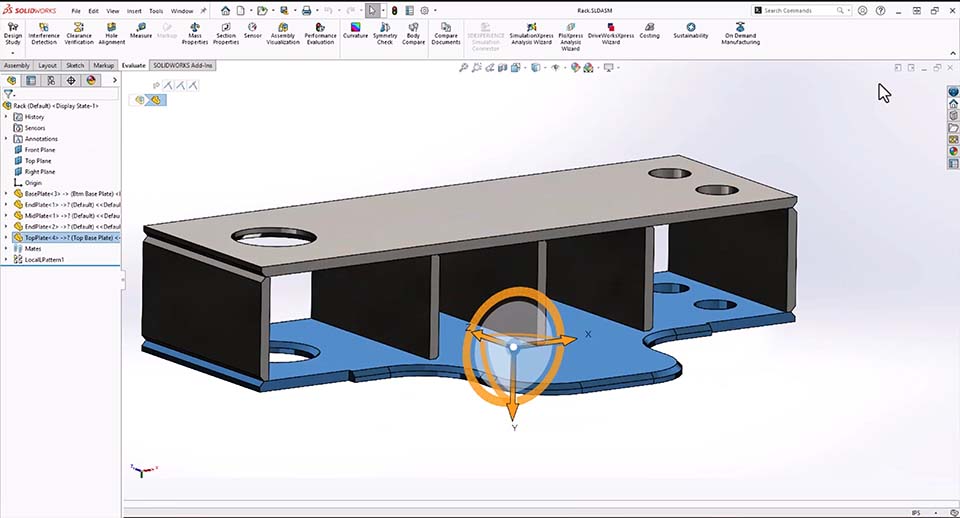Pin the menu bar with pushpin
The image size is (960, 518).
click(203, 10)
